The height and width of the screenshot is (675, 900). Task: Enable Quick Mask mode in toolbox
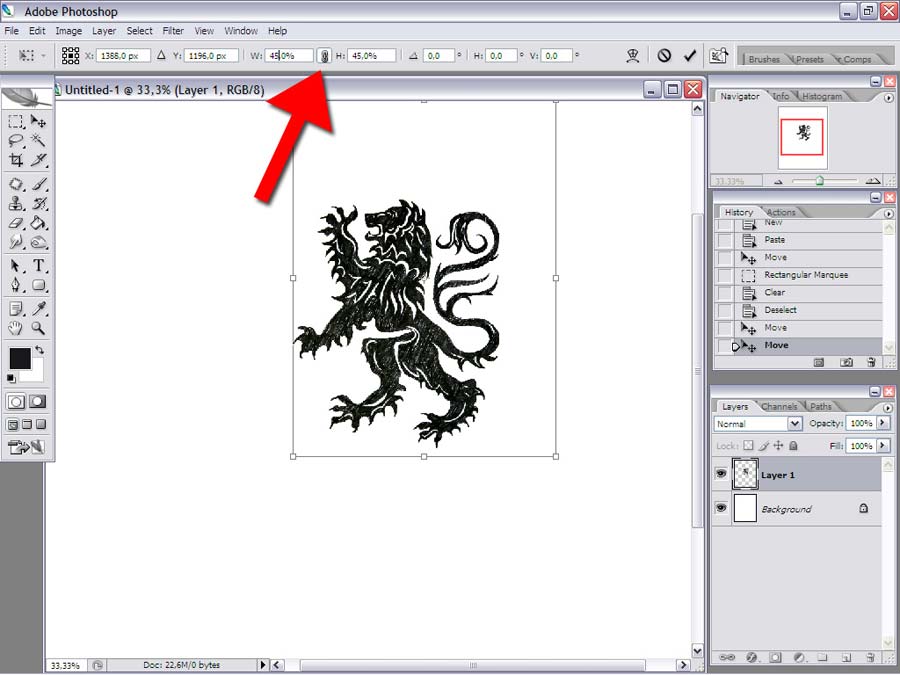[x=37, y=401]
